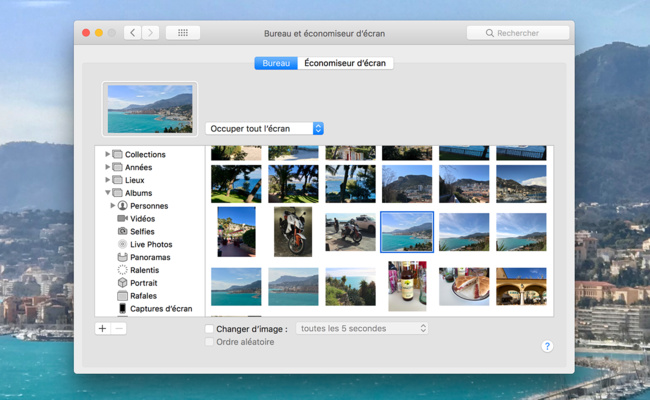The image size is (650, 400).
Task: Expand the Lieux disclosure triangle
Action: click(107, 179)
